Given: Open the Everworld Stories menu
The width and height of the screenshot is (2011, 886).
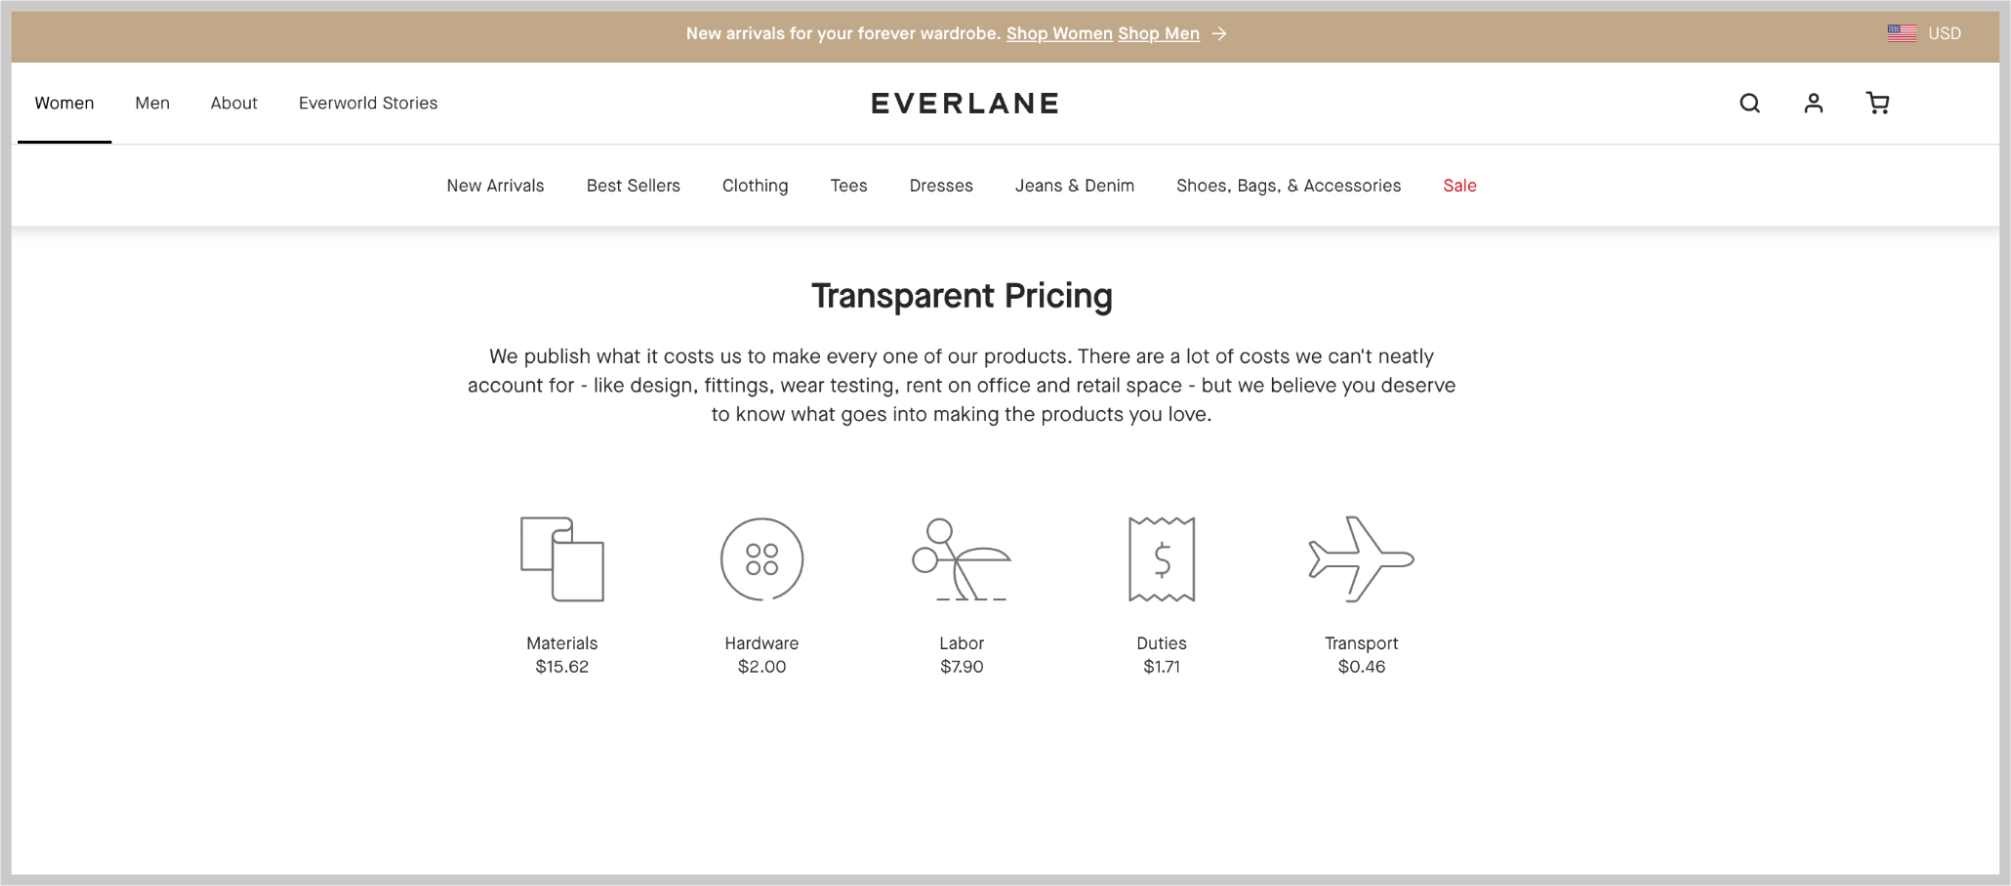Looking at the screenshot, I should (x=367, y=103).
